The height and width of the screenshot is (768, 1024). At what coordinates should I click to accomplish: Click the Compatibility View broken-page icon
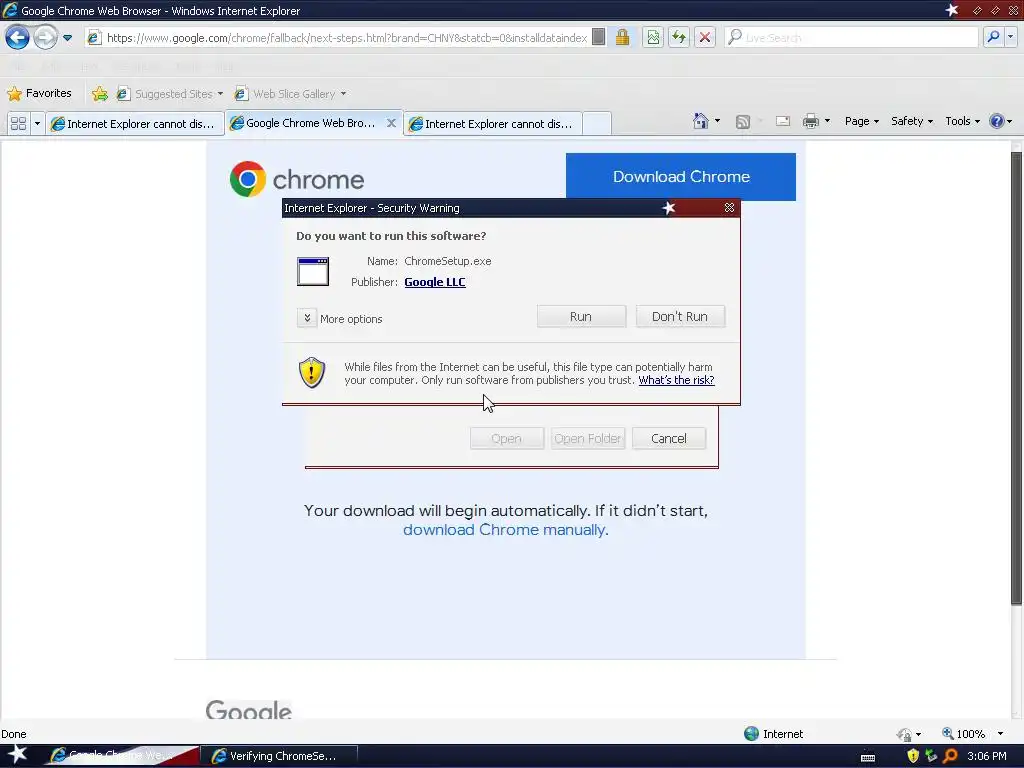(x=653, y=37)
